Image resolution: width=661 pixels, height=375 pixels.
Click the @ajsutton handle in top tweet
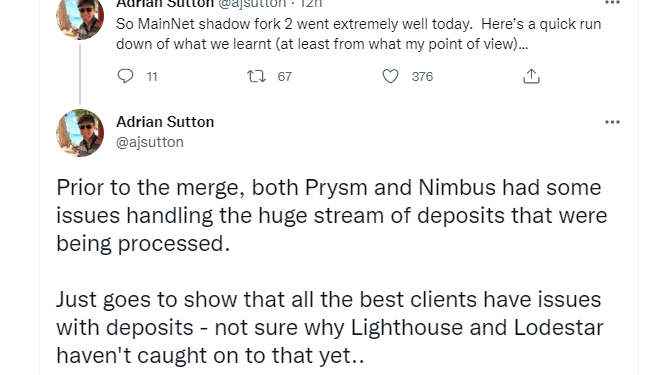(252, 4)
